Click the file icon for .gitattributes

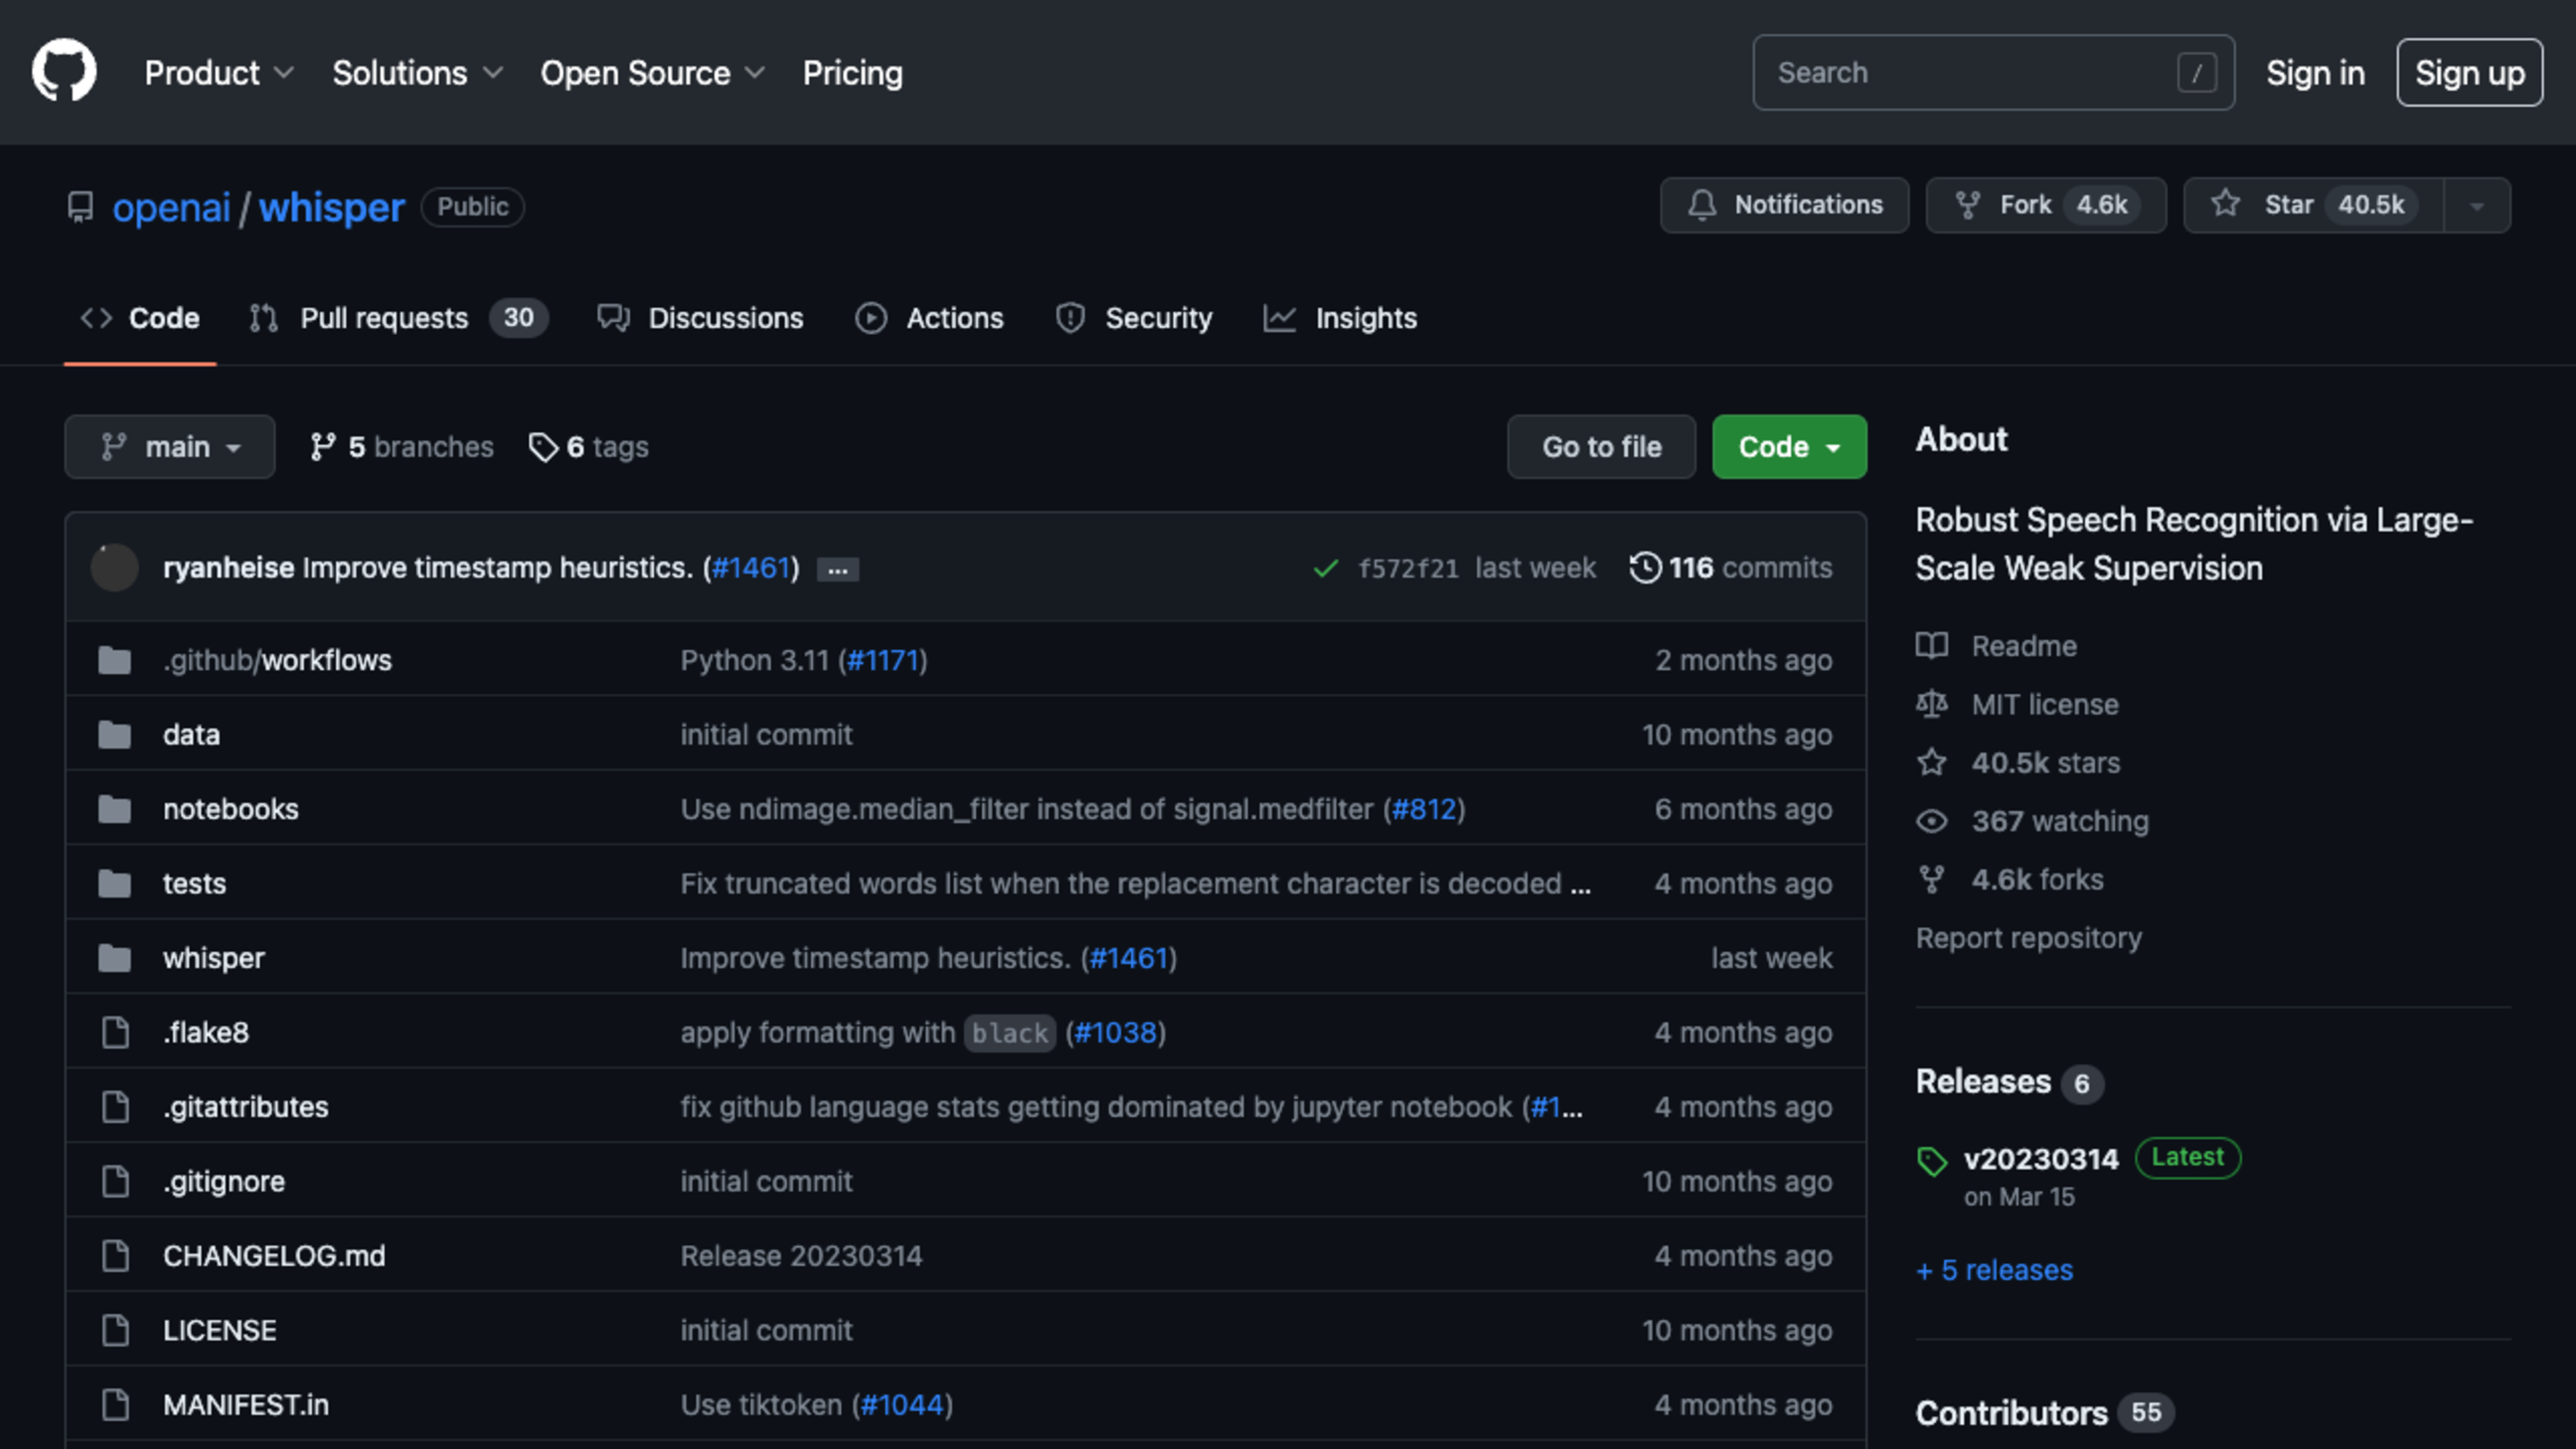tap(116, 1107)
